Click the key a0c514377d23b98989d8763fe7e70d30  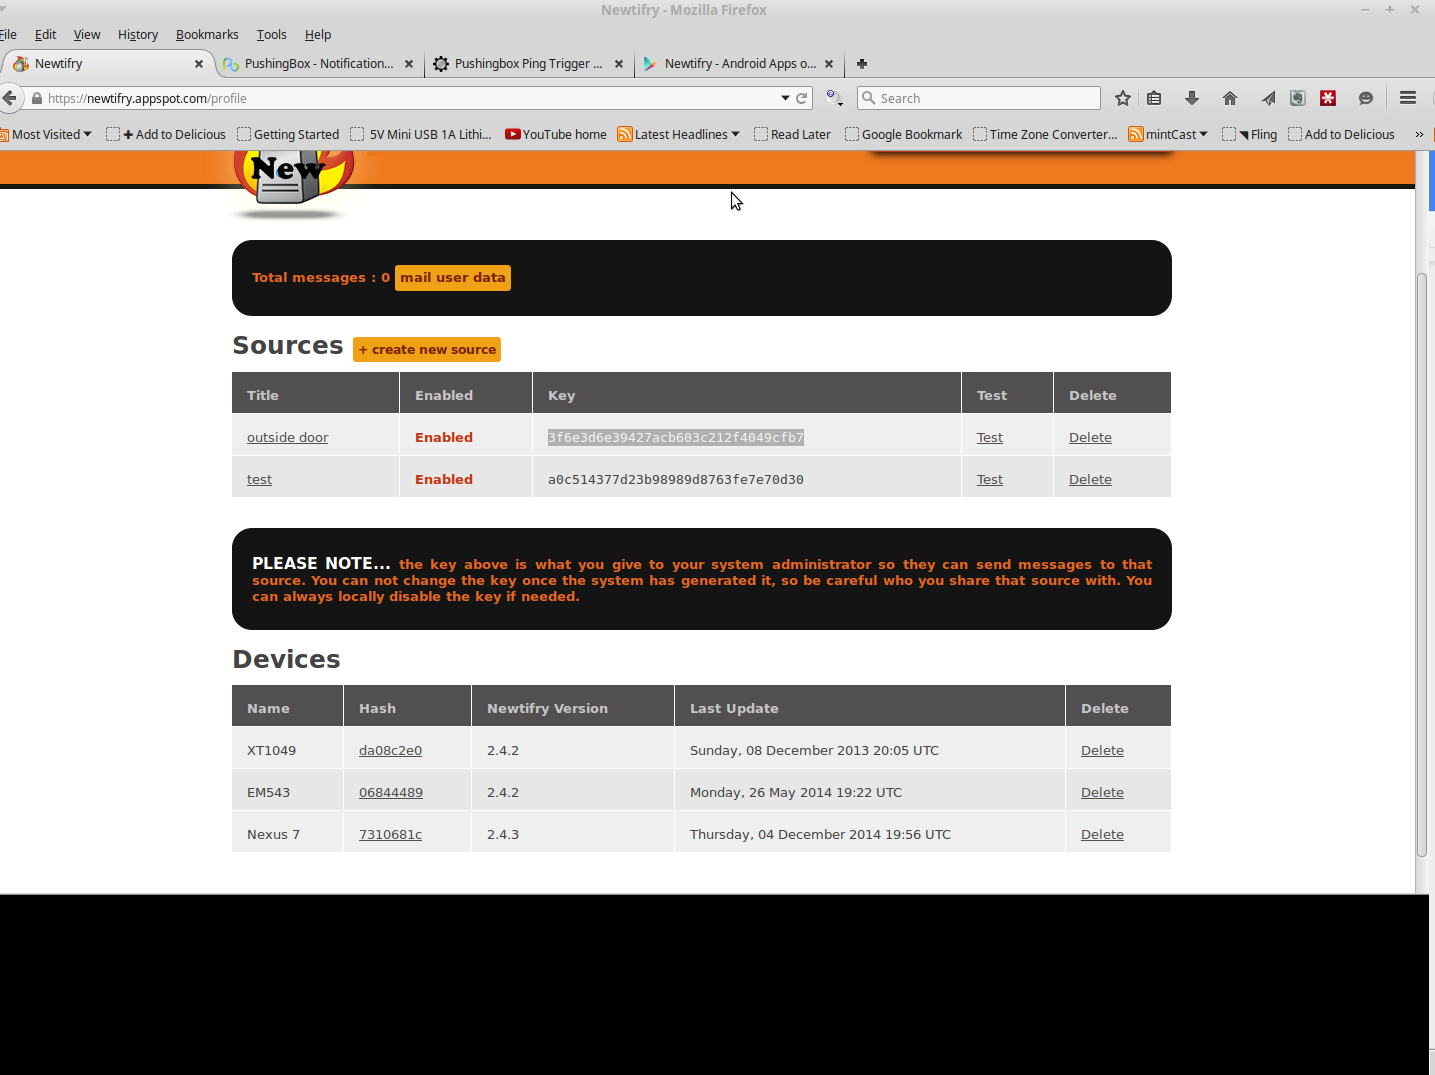click(x=675, y=480)
